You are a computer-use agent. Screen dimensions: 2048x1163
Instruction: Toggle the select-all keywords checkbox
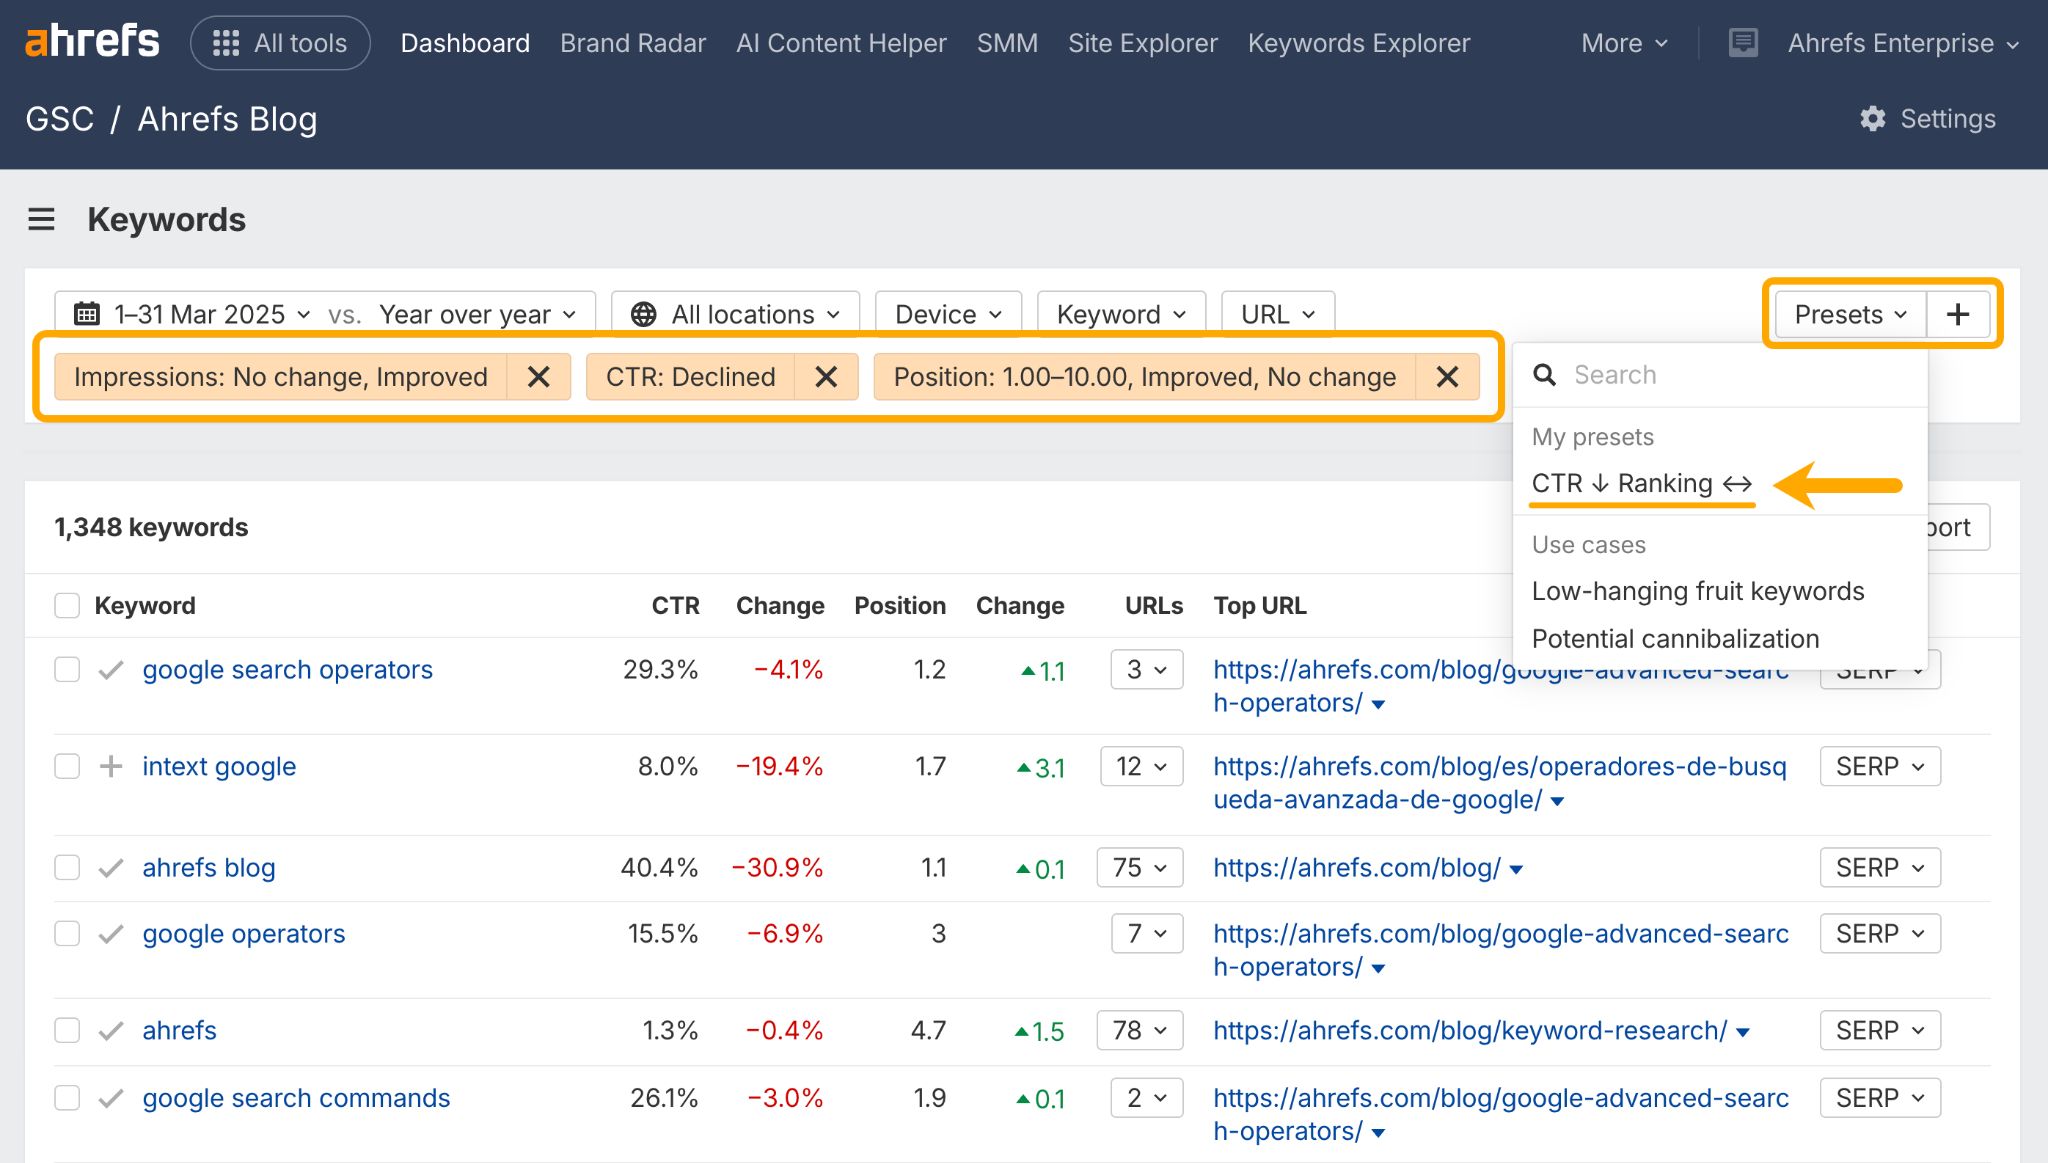click(66, 605)
